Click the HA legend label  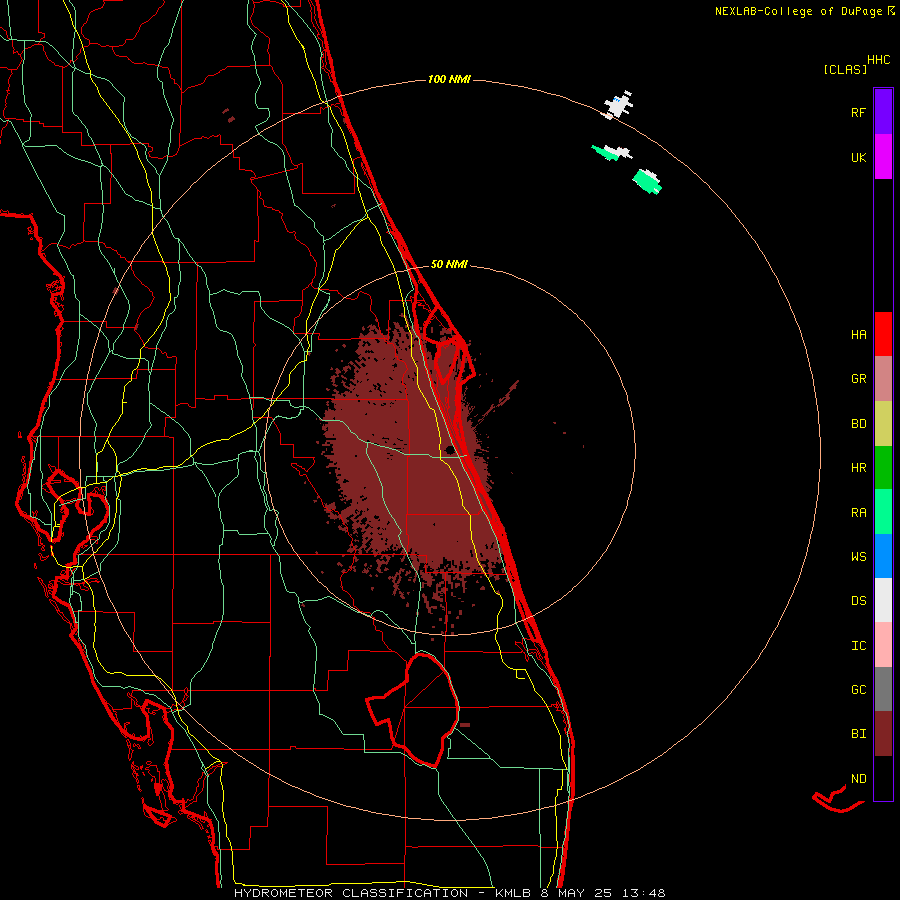tap(858, 335)
